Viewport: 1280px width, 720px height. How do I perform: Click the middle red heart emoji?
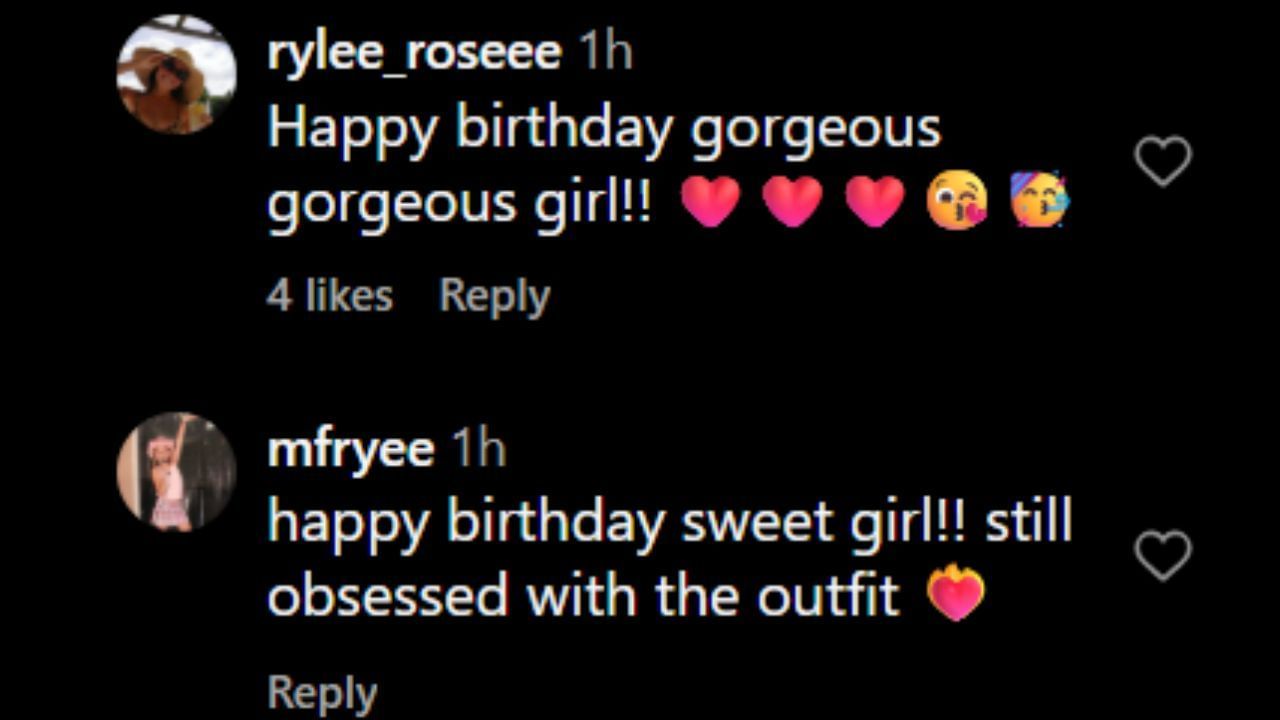(792, 203)
